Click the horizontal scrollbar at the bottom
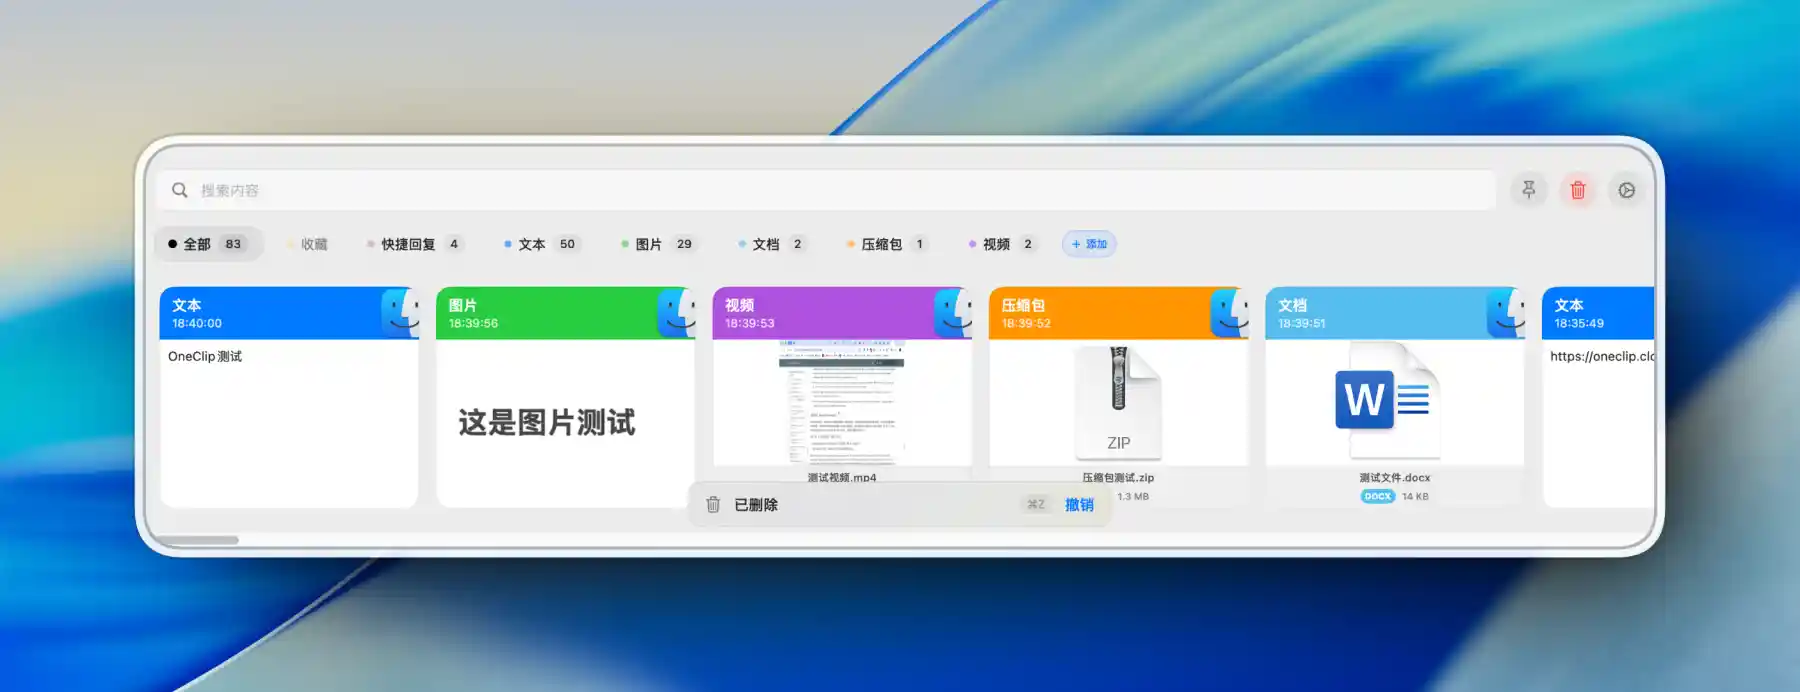Image resolution: width=1800 pixels, height=692 pixels. coord(196,540)
